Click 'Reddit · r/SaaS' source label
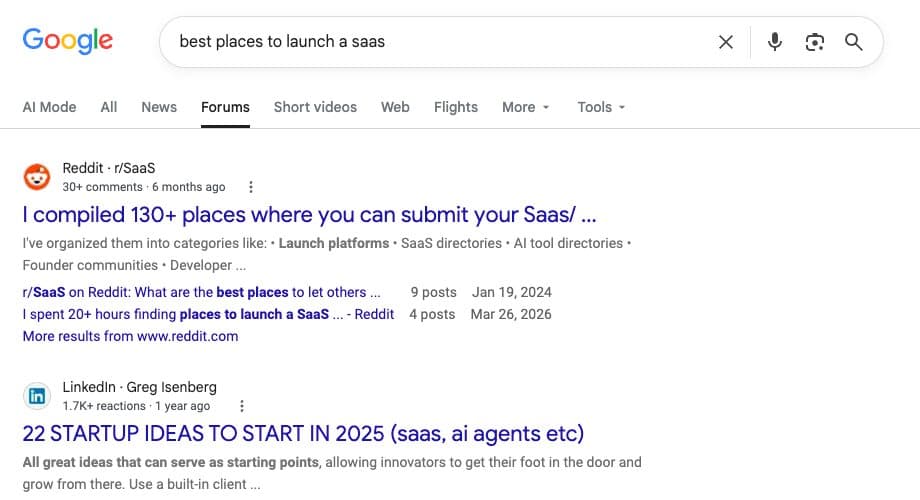 [x=109, y=168]
